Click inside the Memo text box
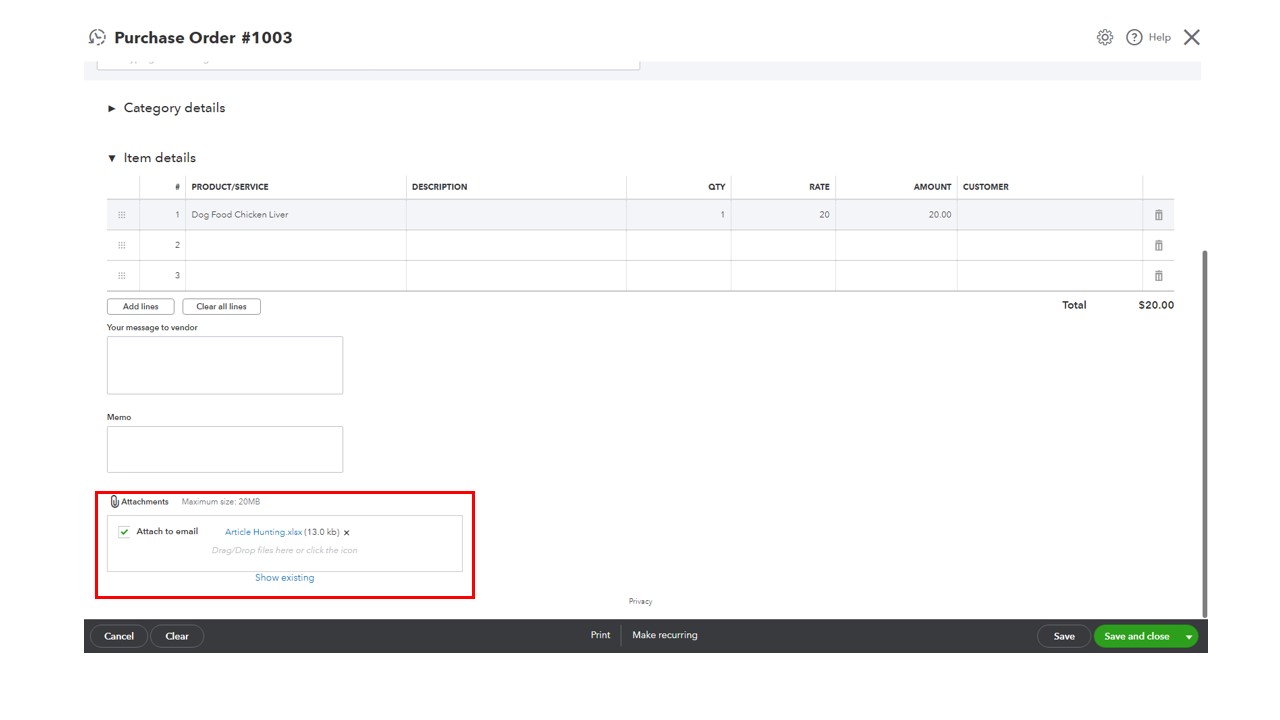The width and height of the screenshot is (1280, 720). [224, 448]
